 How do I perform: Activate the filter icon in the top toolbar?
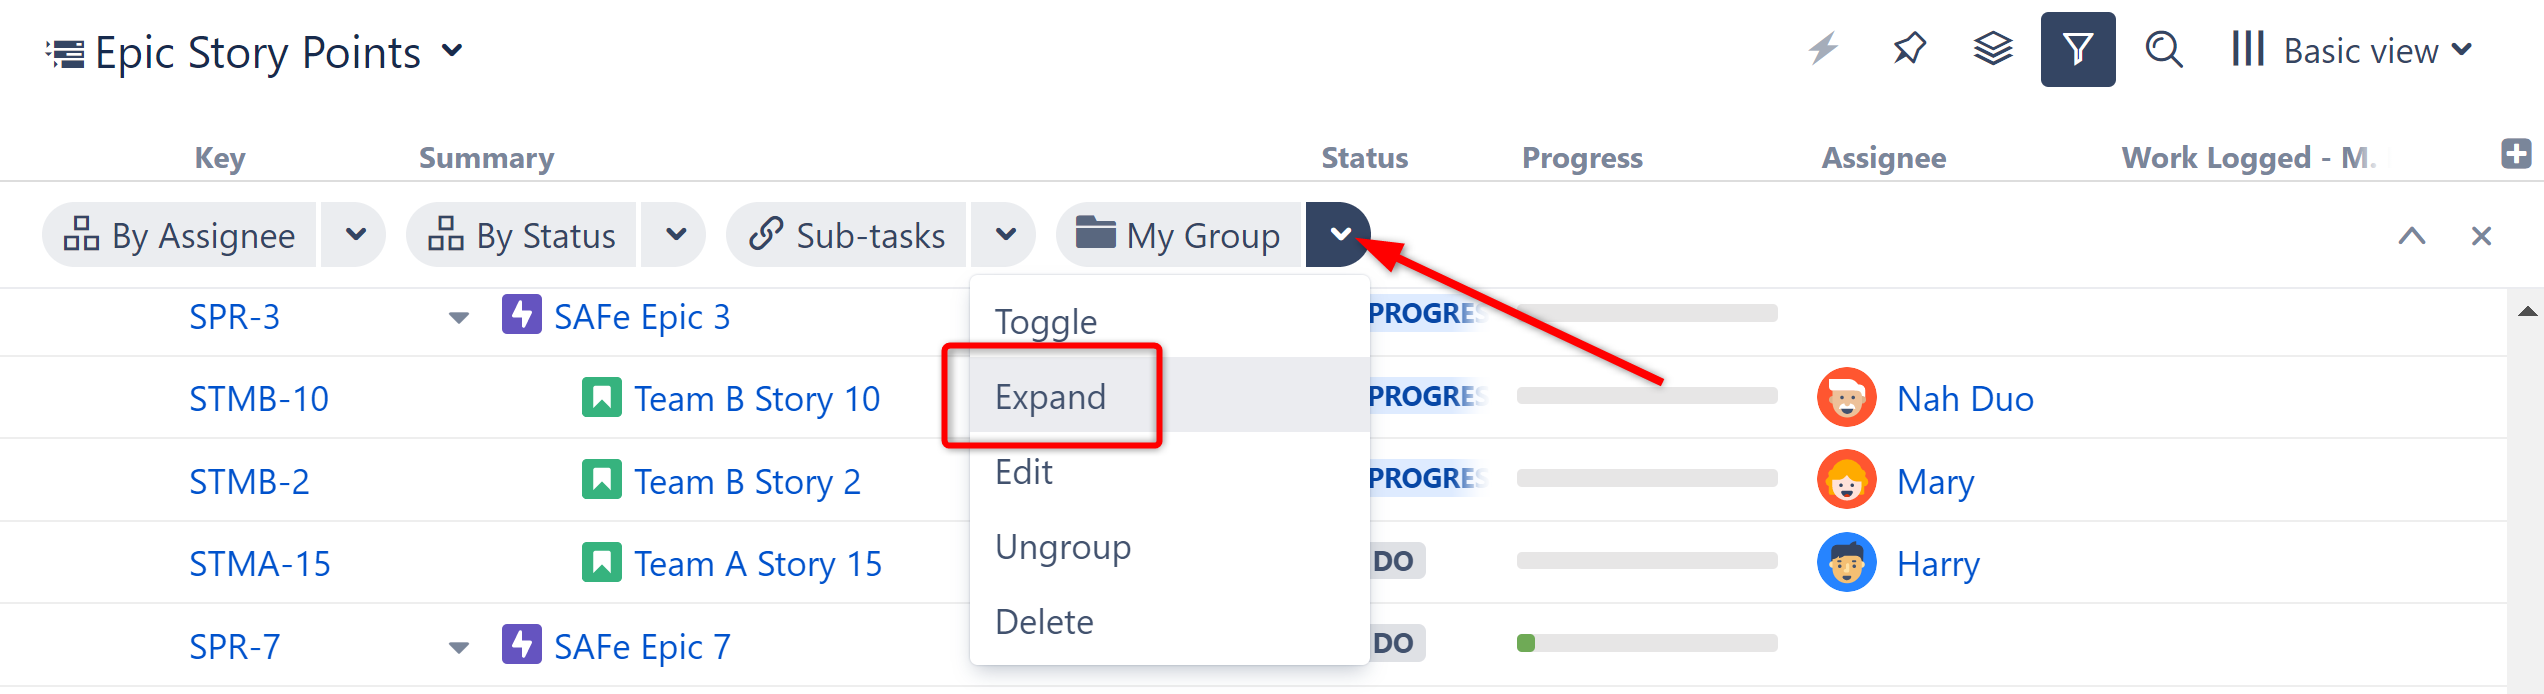pyautogui.click(x=2078, y=49)
